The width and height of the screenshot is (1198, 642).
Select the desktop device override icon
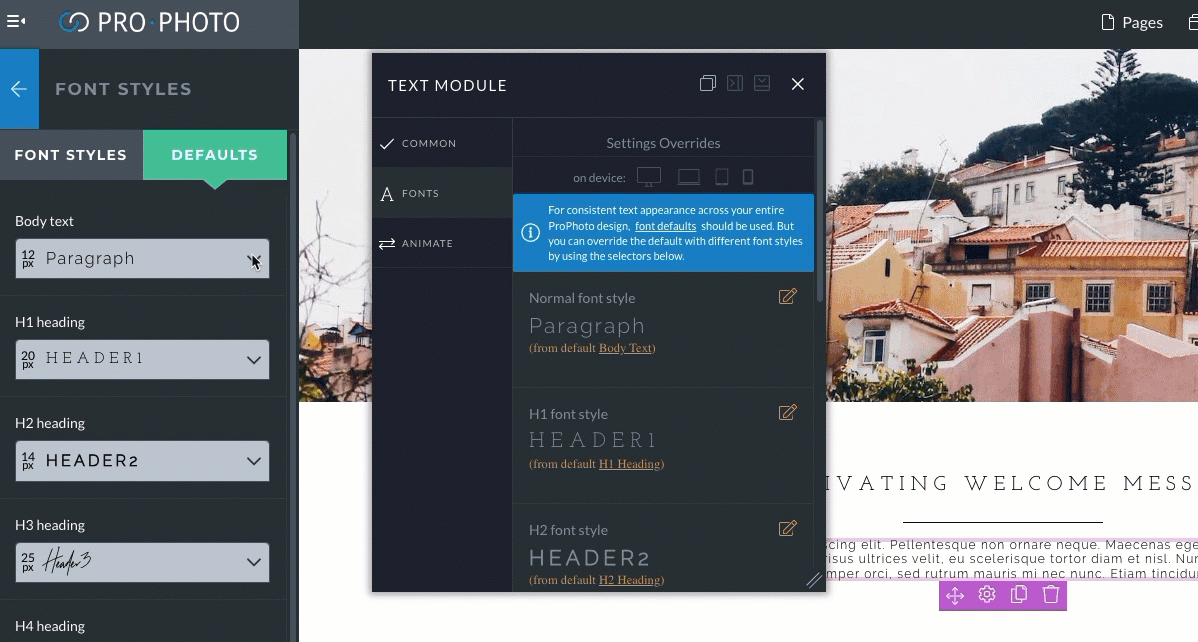point(649,177)
